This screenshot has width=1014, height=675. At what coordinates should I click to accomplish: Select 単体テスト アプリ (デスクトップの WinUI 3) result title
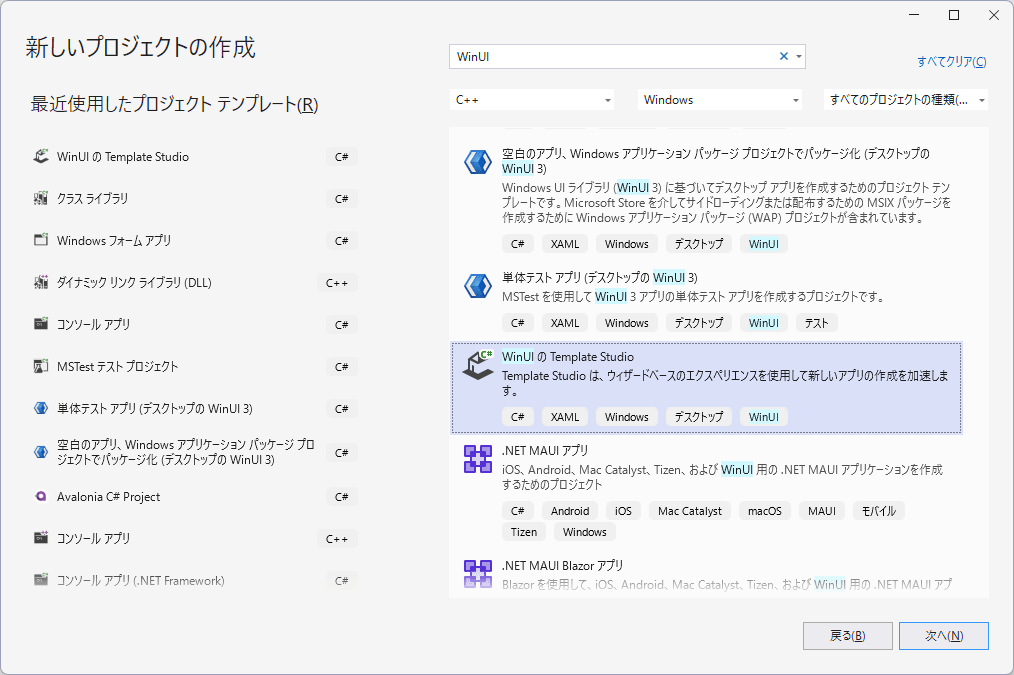click(x=599, y=277)
